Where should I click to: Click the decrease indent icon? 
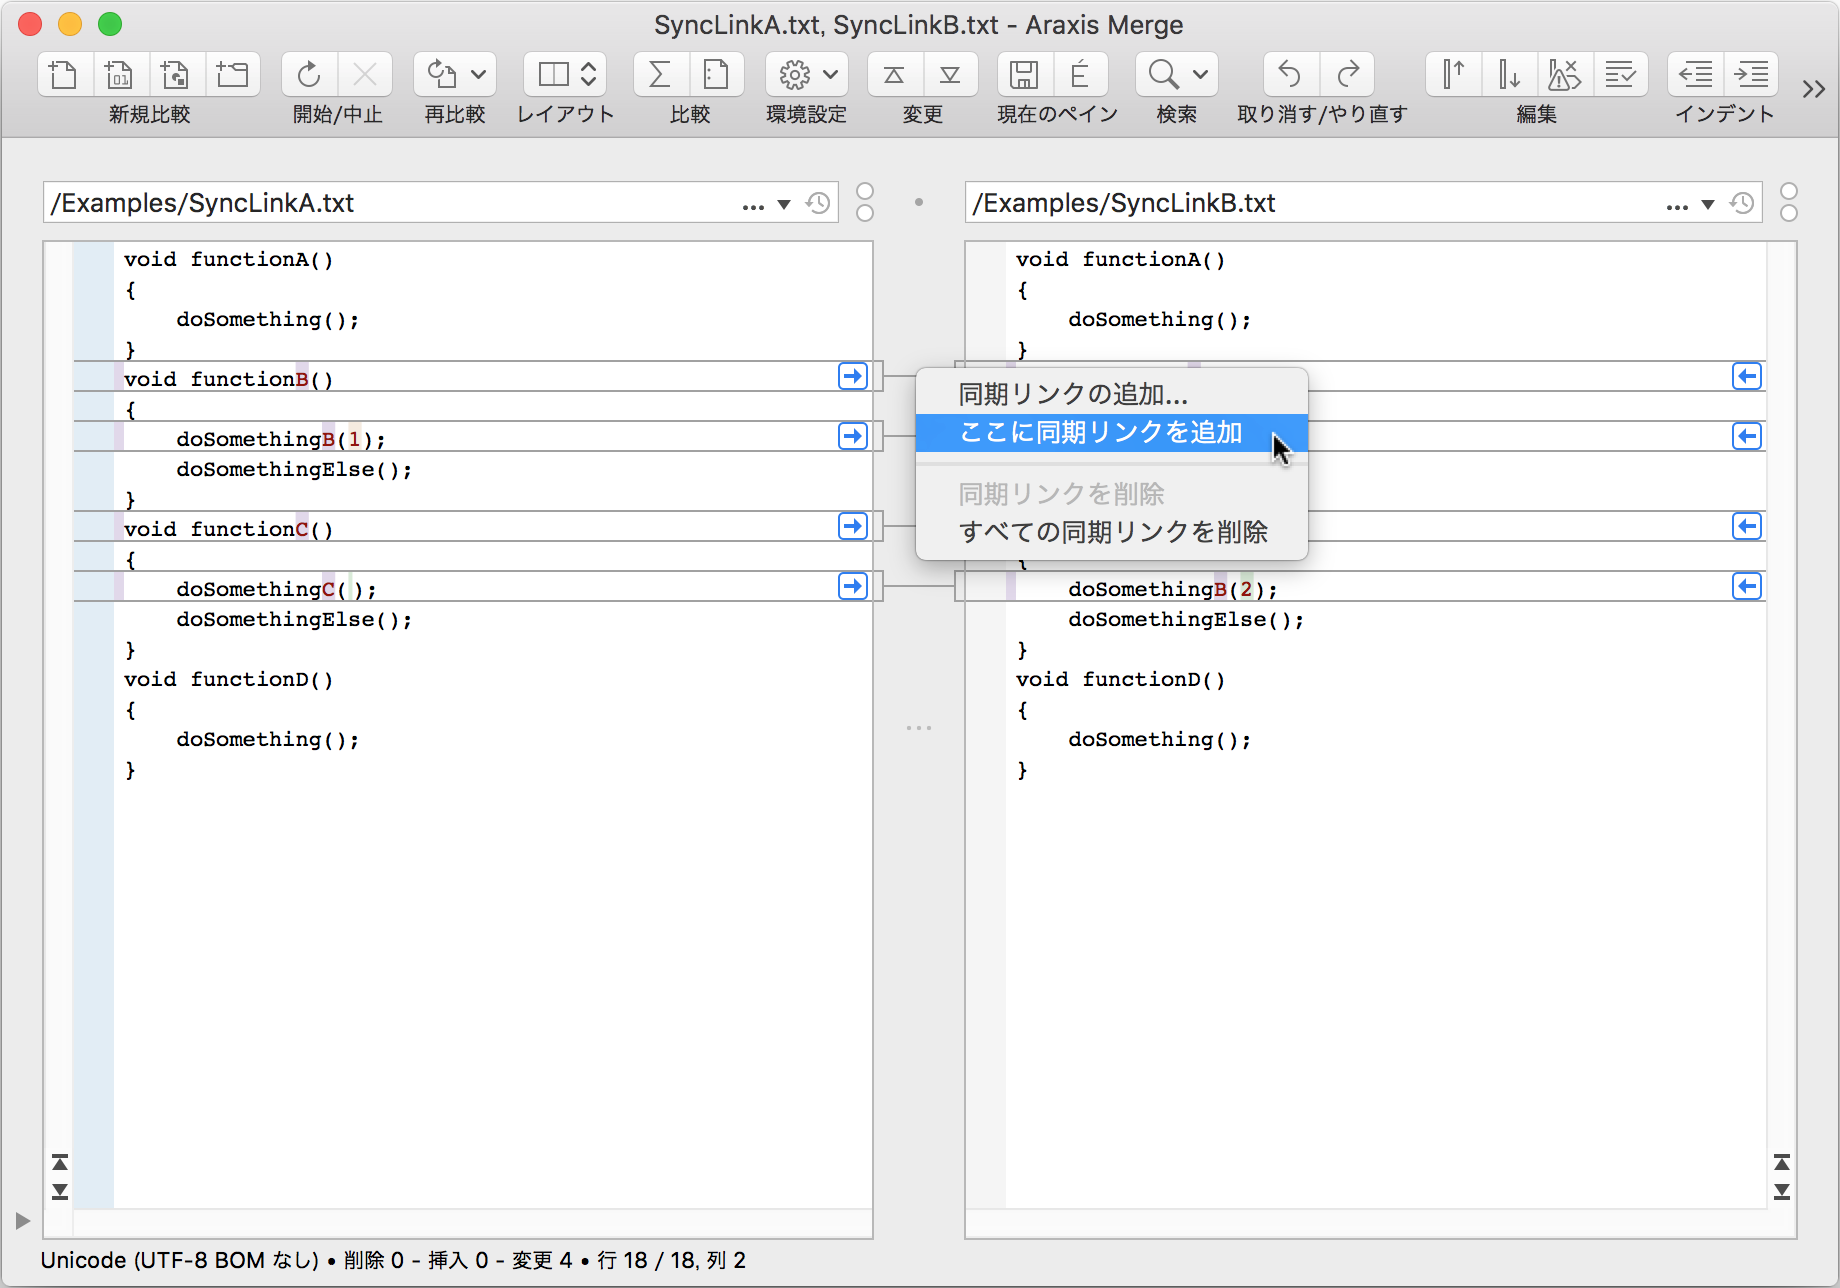(1695, 74)
